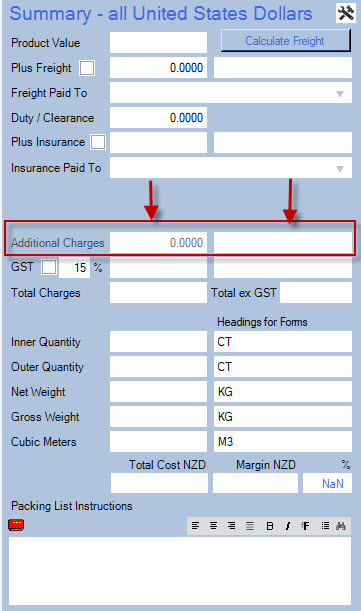Open the tools settings icon
Viewport: 361px width, 611px height.
click(346, 13)
